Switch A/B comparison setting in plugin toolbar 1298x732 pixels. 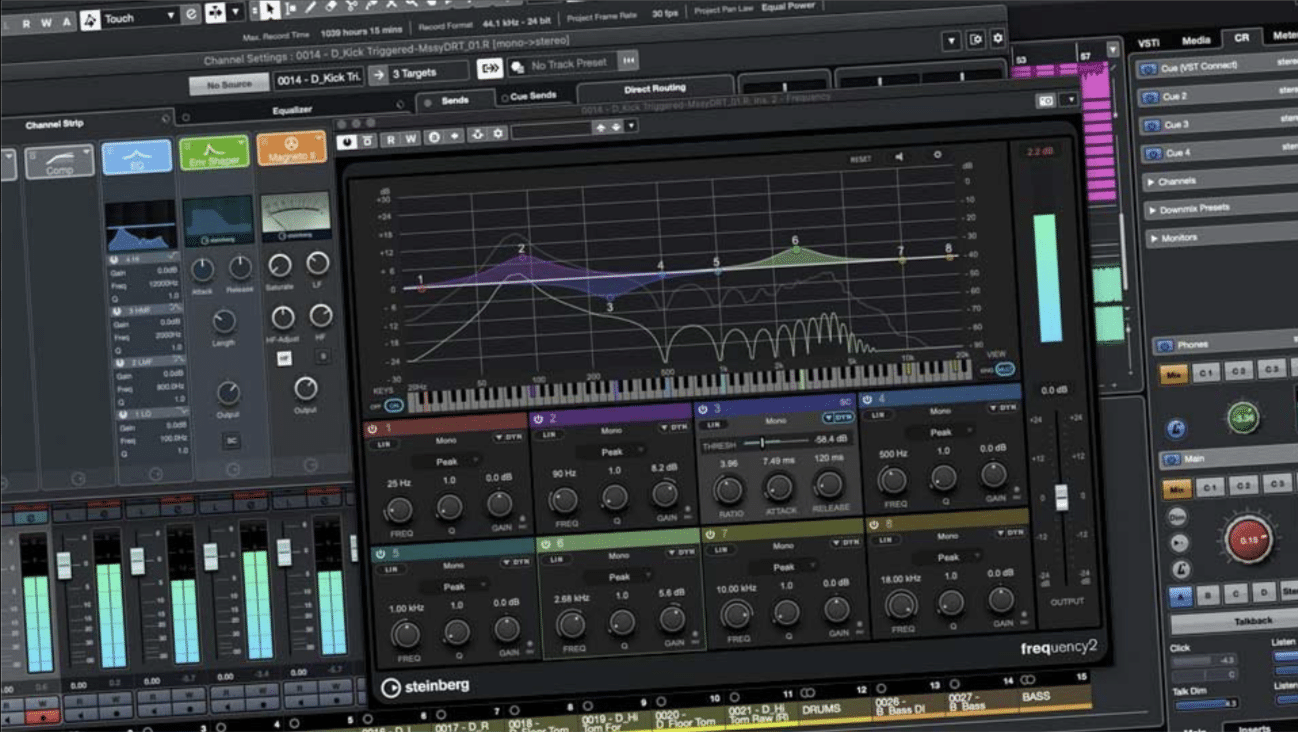[x=435, y=137]
